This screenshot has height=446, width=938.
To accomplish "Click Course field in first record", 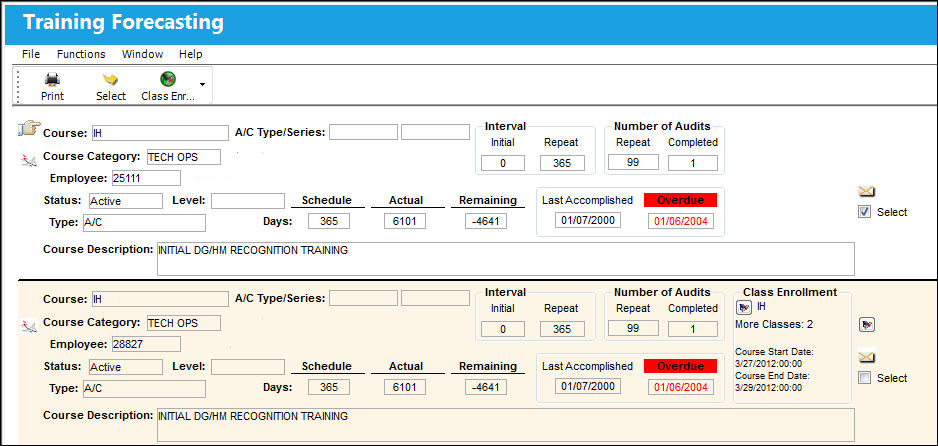I will [x=160, y=133].
